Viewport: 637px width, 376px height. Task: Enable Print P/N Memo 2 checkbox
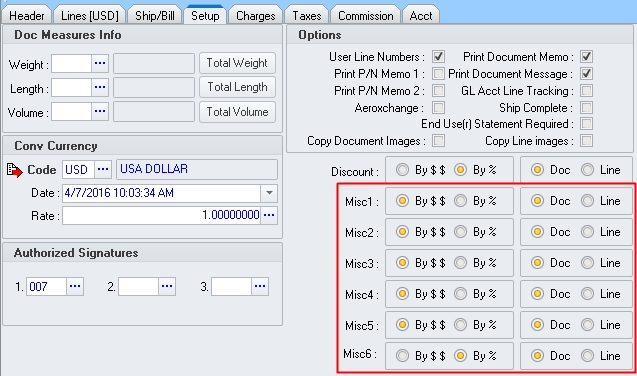coord(438,90)
